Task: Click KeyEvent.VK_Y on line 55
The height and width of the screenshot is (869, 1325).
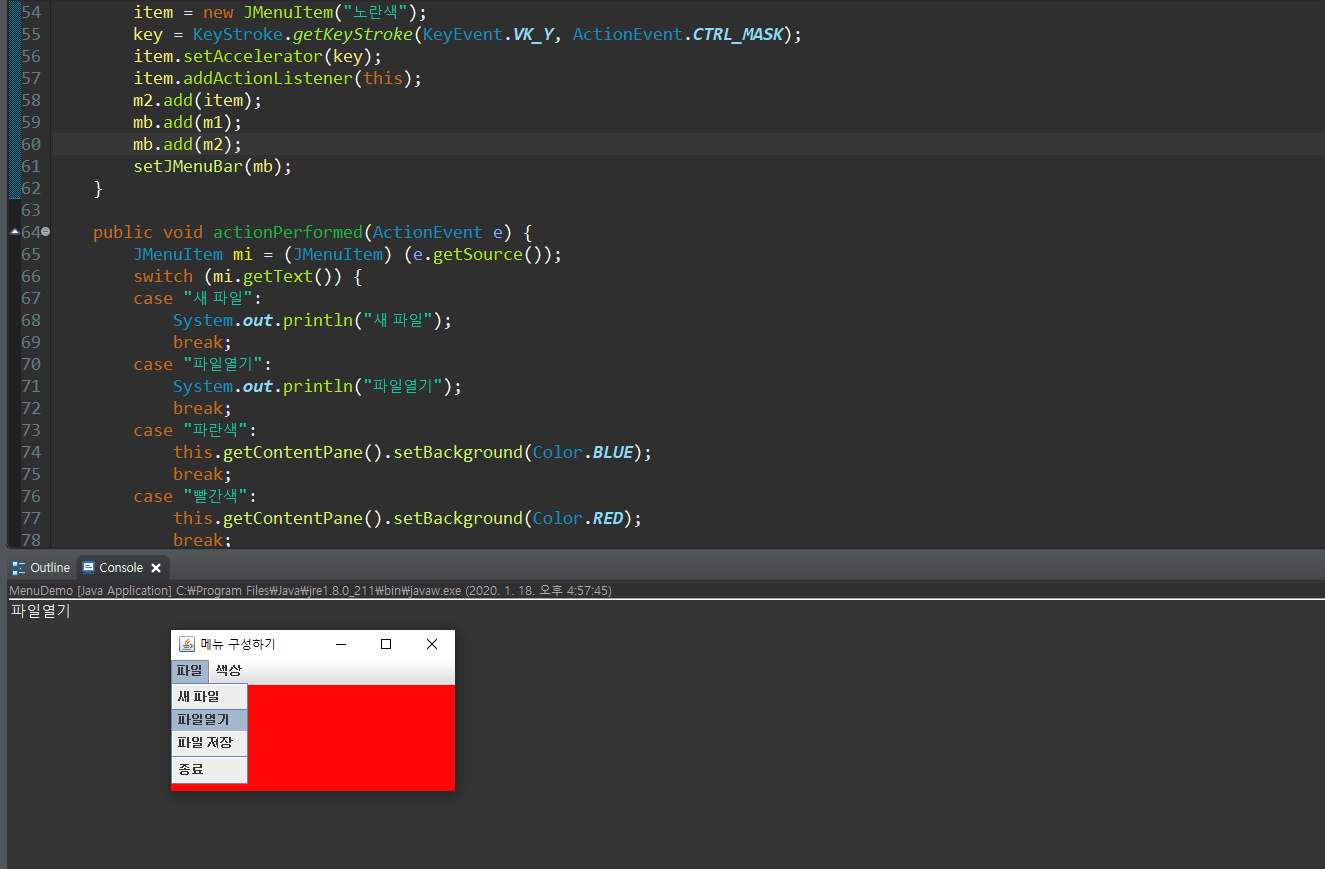Action: [x=487, y=34]
